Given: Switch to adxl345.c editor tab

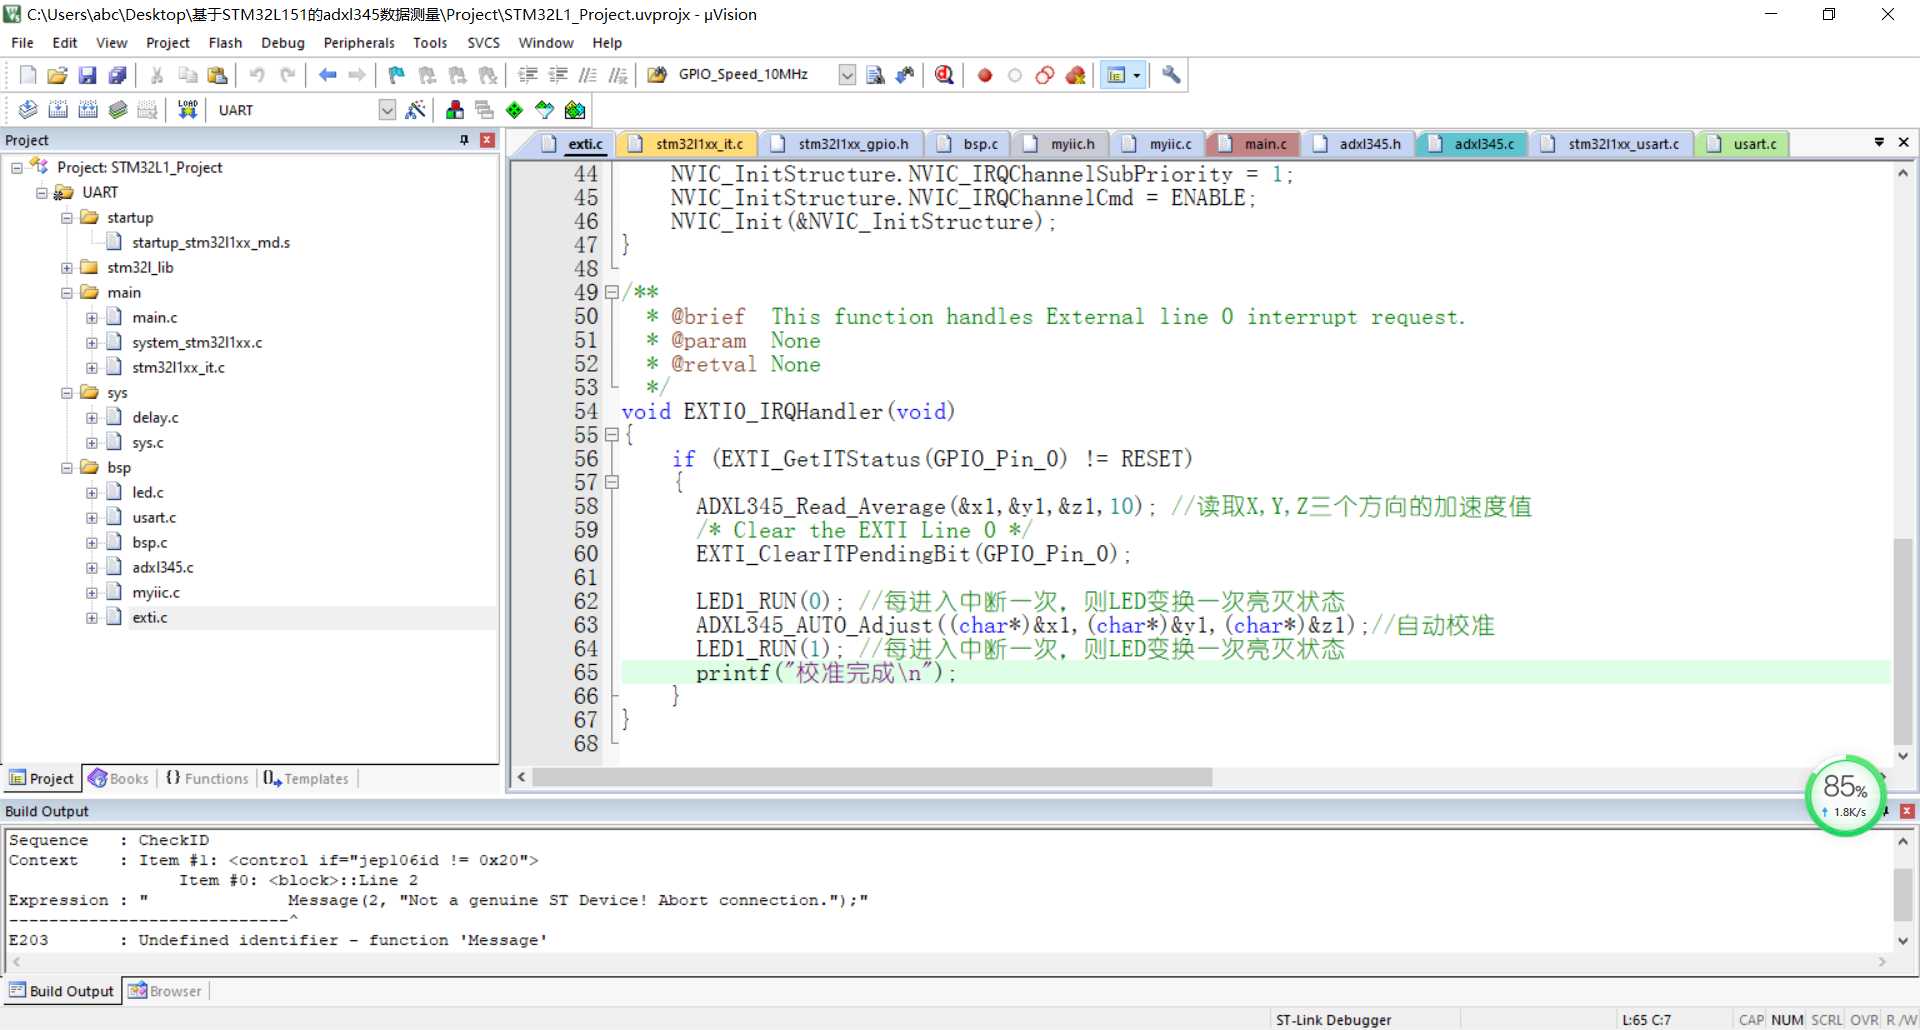Looking at the screenshot, I should [x=1472, y=144].
